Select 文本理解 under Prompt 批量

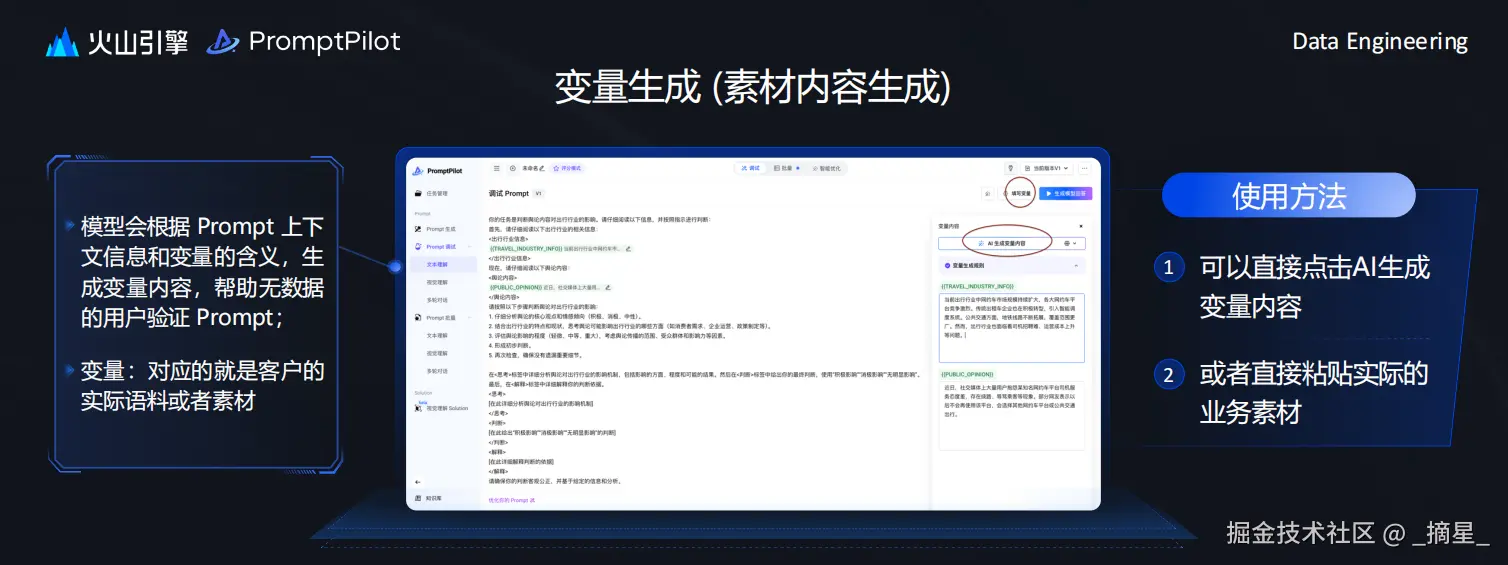tap(437, 335)
